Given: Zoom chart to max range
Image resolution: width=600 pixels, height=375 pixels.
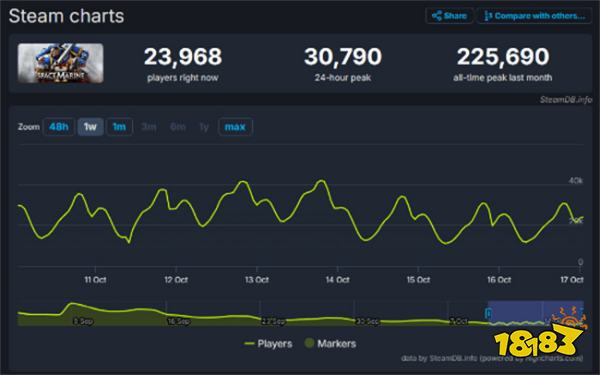Looking at the screenshot, I should (235, 127).
